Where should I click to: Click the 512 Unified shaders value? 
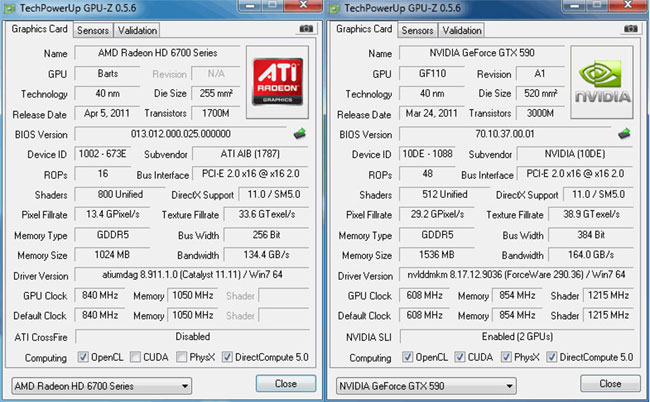444,194
